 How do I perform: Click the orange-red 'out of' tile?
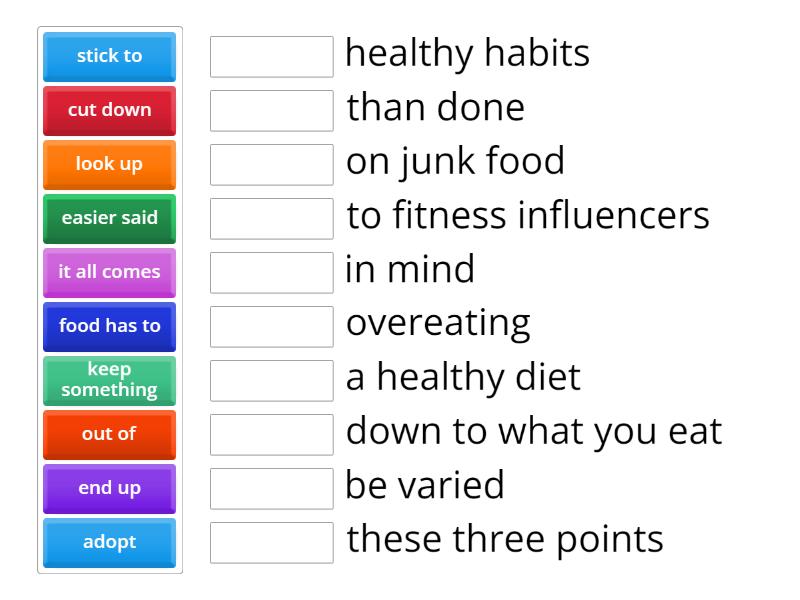pyautogui.click(x=109, y=434)
